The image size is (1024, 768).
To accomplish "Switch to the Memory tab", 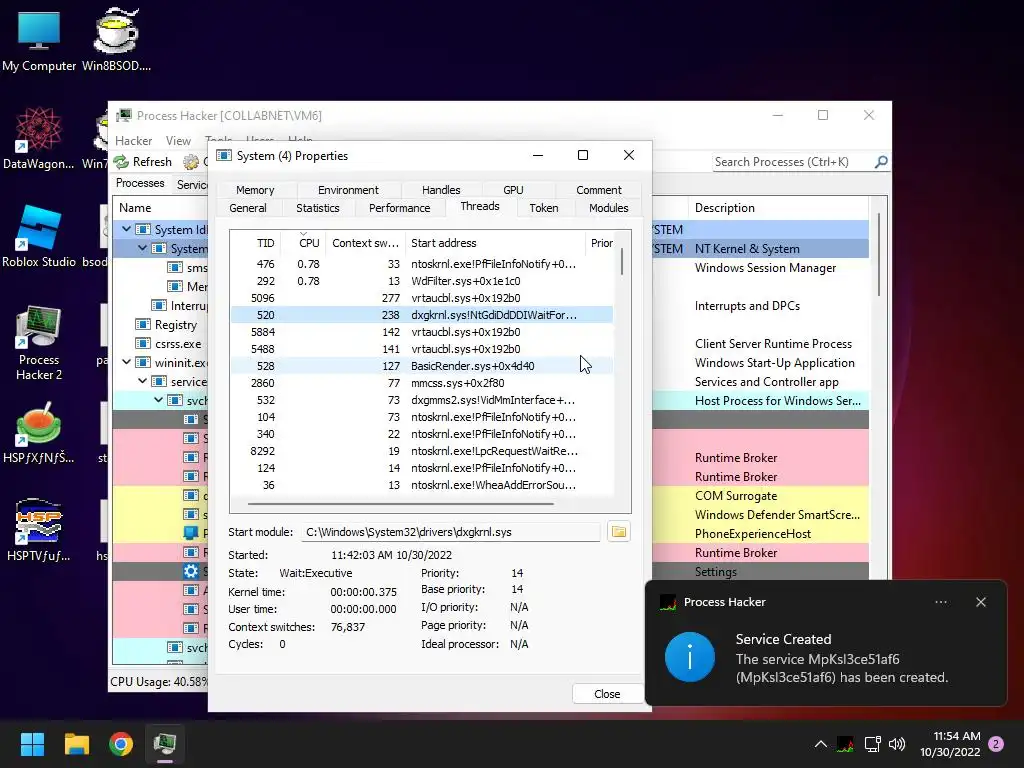I will click(x=255, y=190).
